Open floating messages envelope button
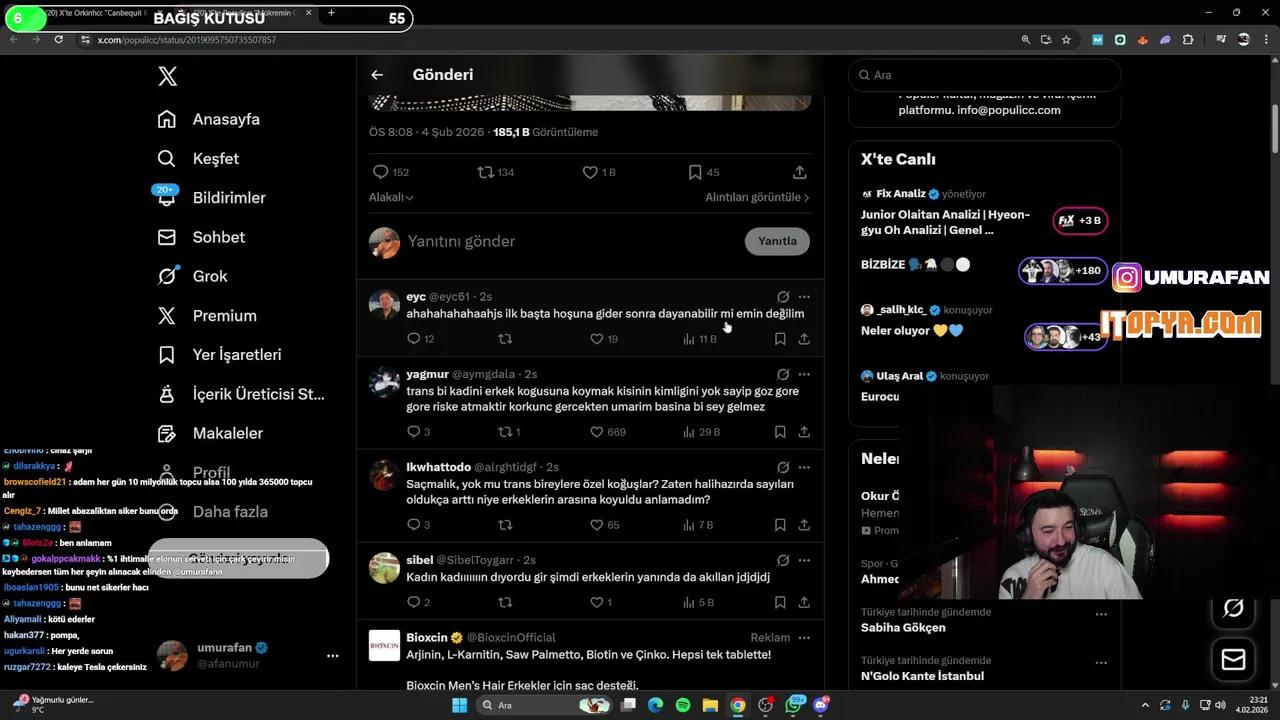This screenshot has height=720, width=1280. tap(1233, 659)
